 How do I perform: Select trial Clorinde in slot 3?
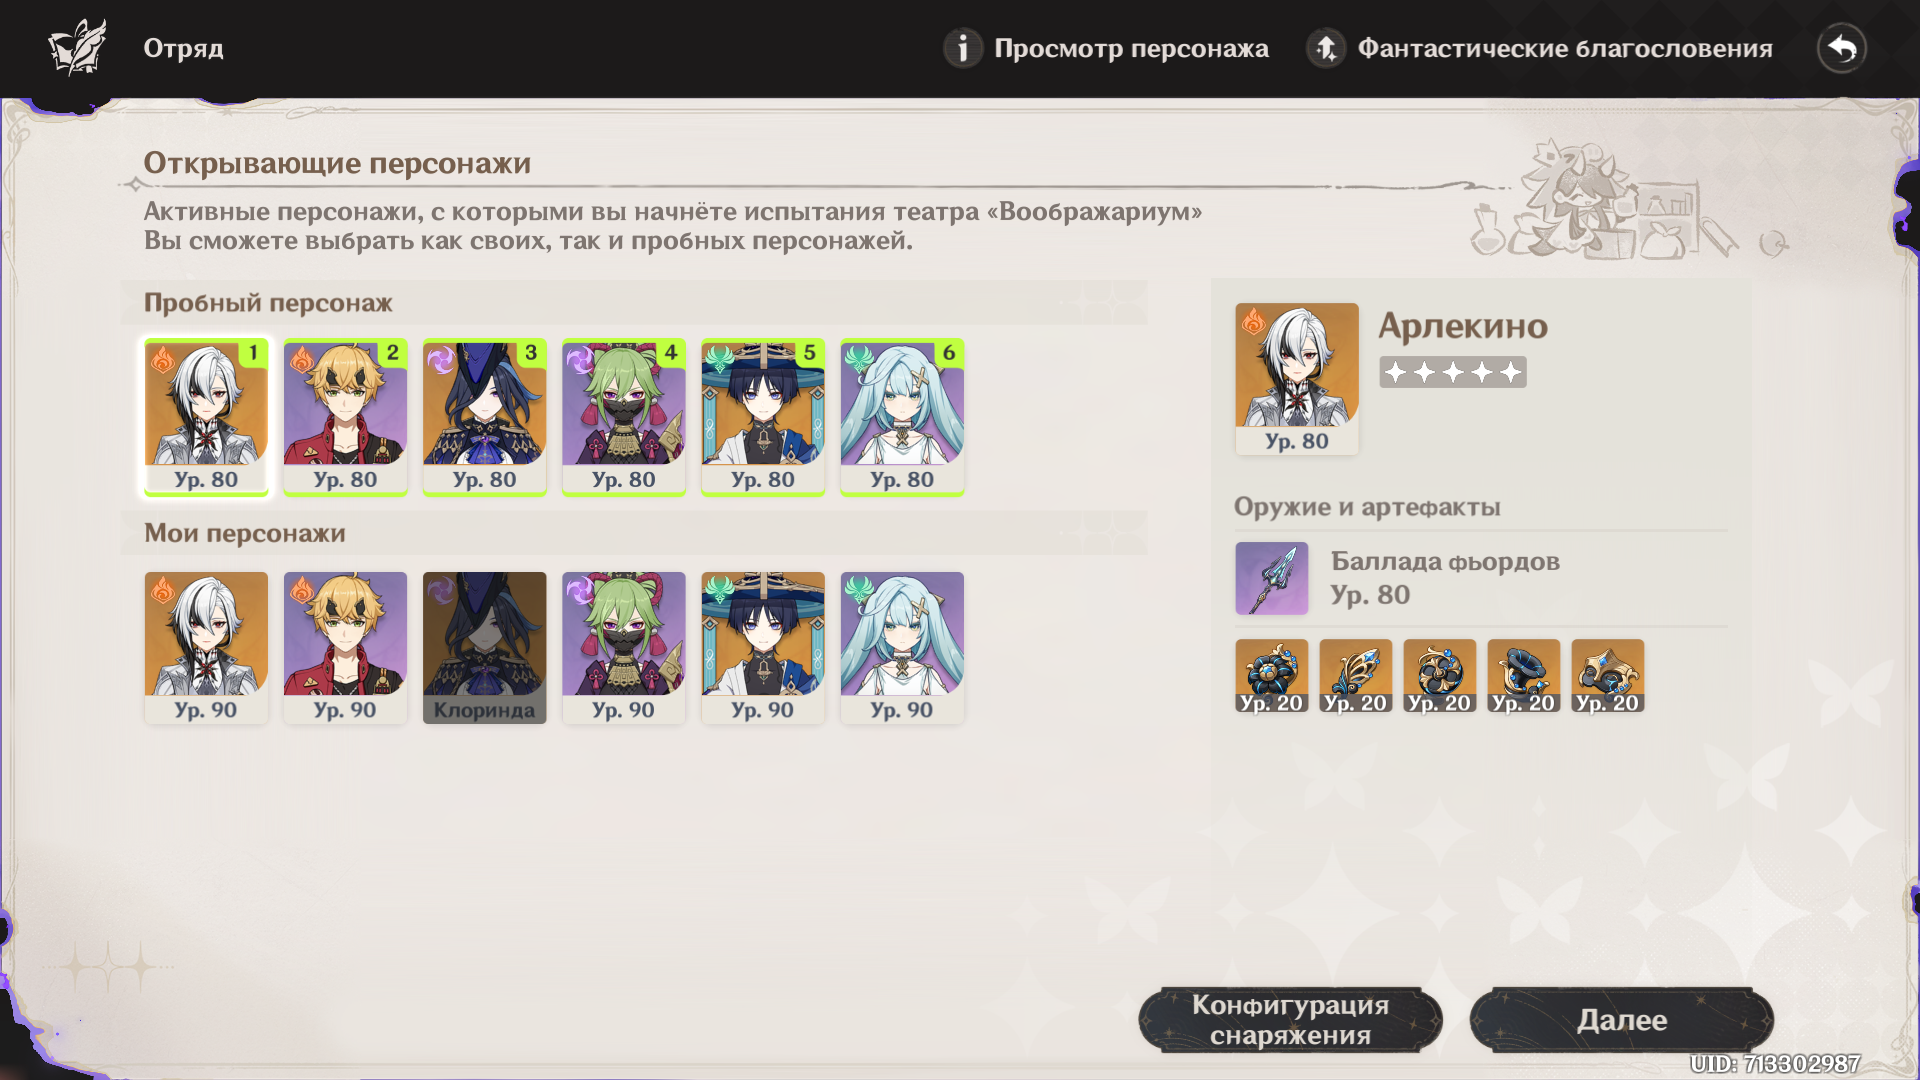coord(484,417)
